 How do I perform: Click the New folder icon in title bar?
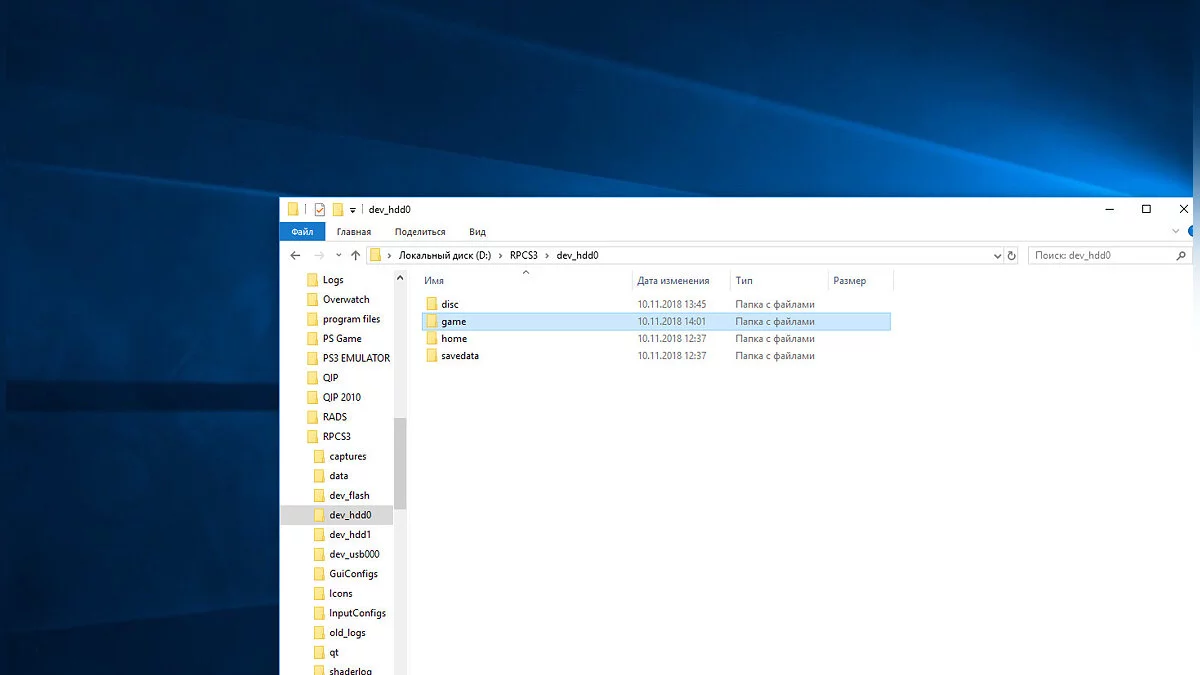coord(338,210)
